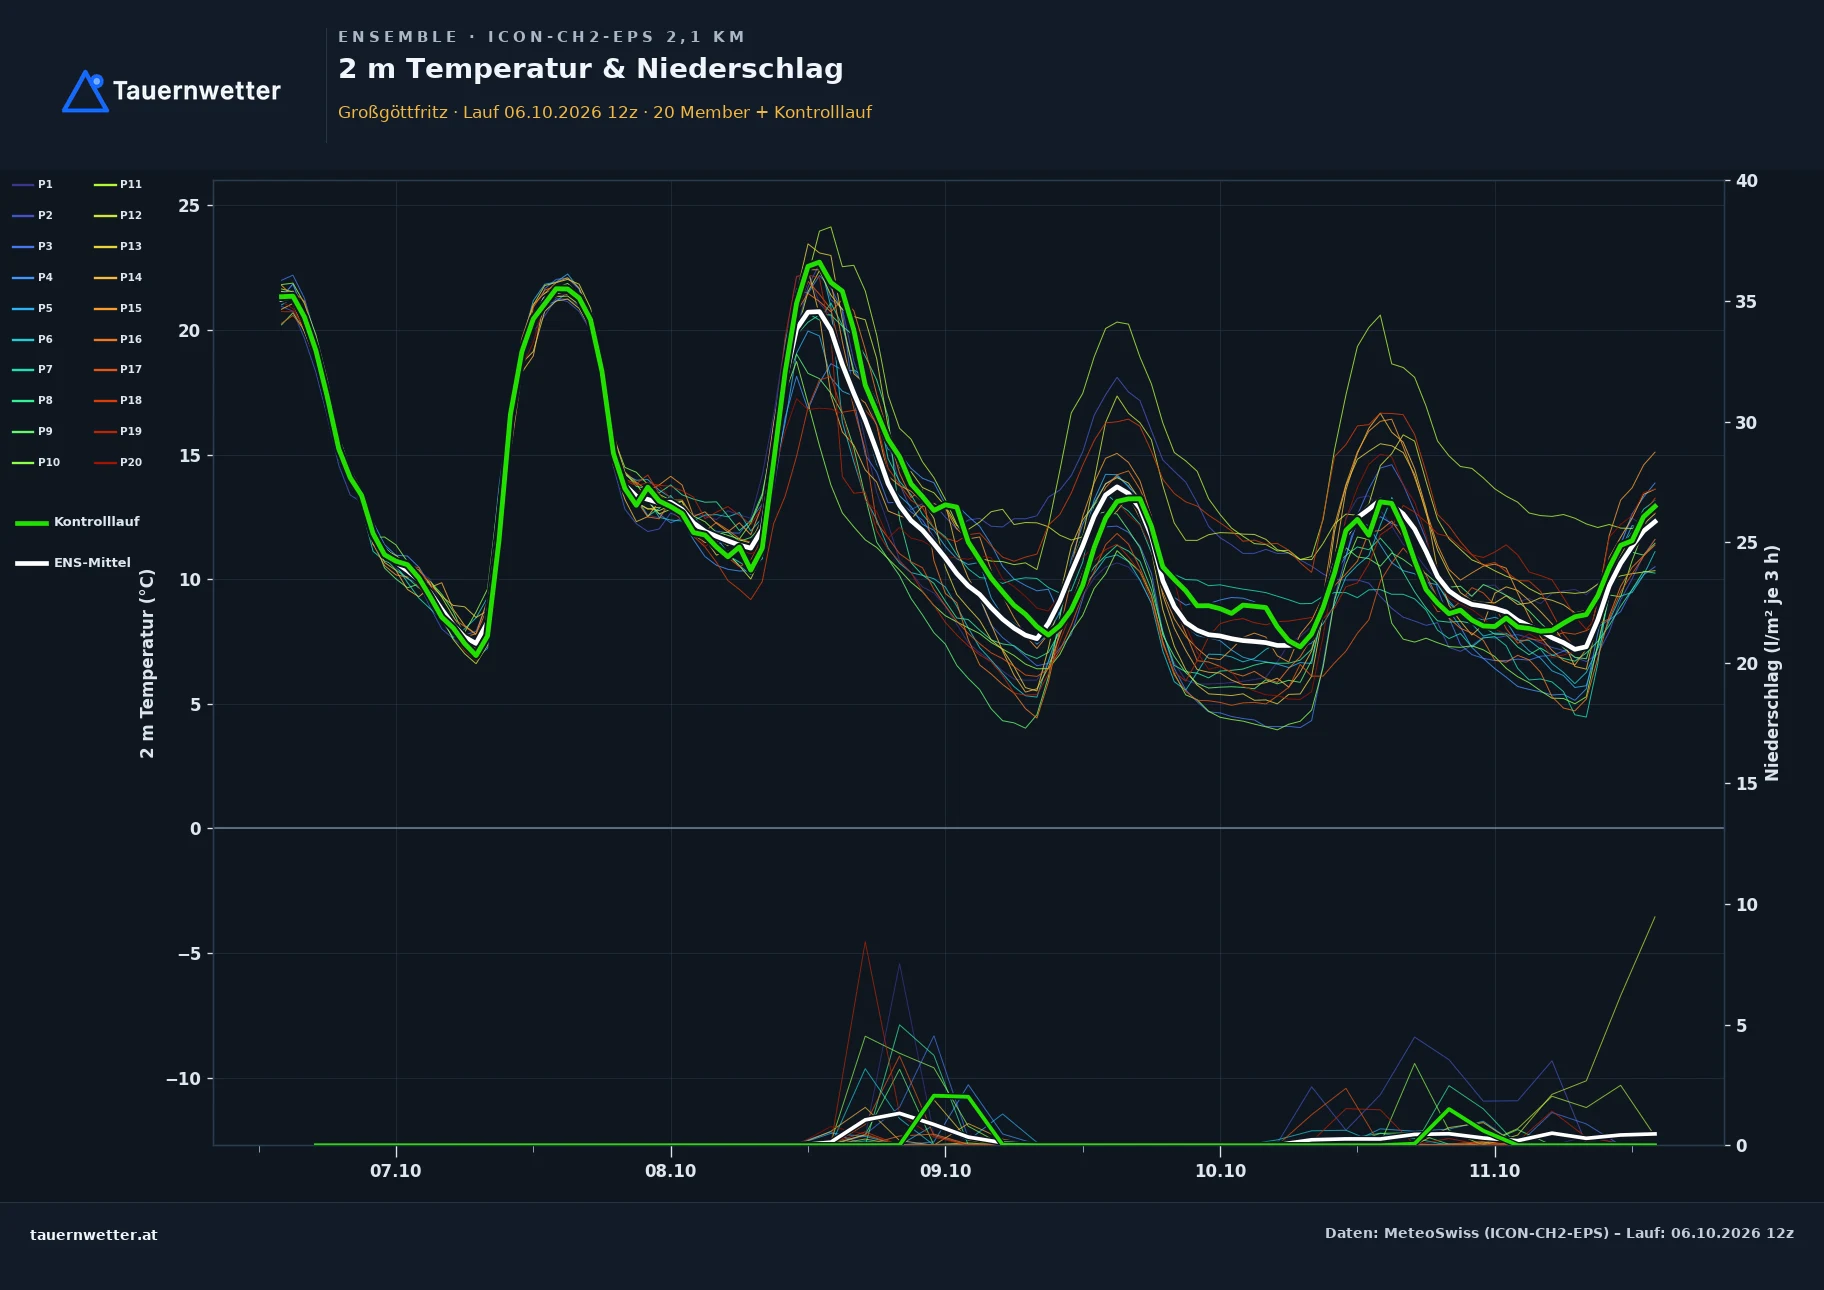Click the 10.10 date tick label

pyautogui.click(x=1220, y=1171)
